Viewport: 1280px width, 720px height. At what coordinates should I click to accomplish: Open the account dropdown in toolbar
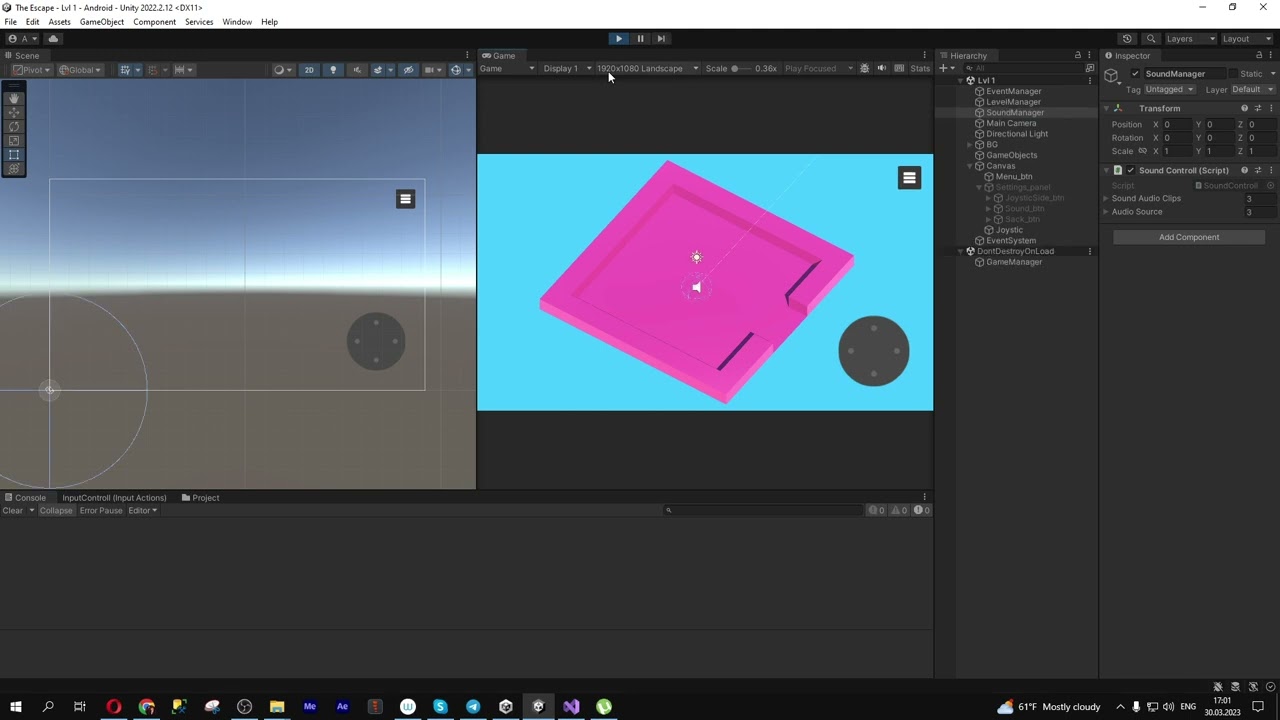(x=22, y=39)
